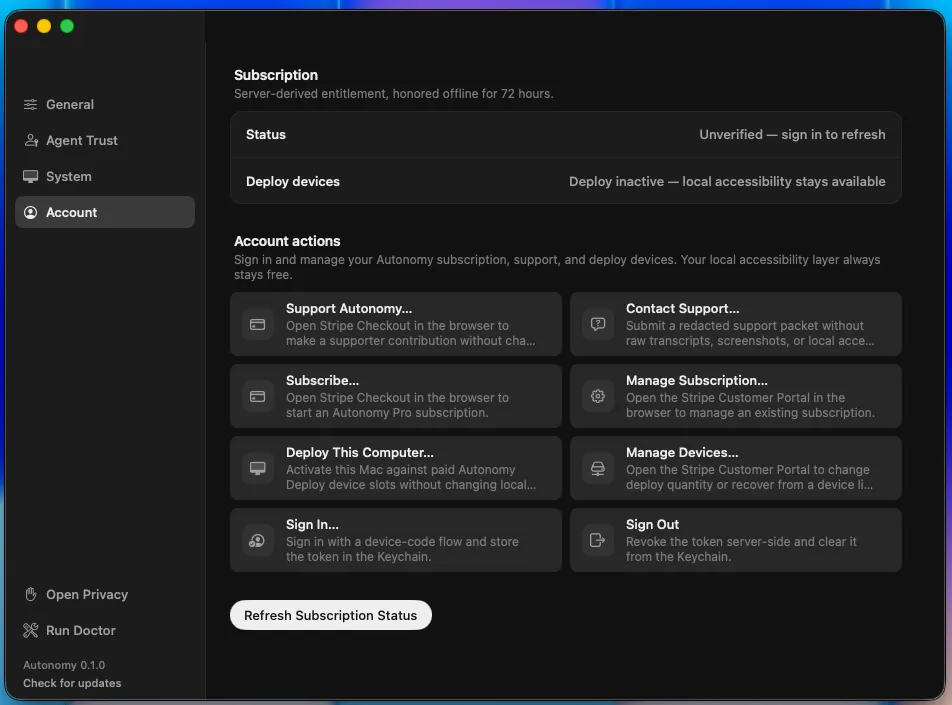The height and width of the screenshot is (705, 952).
Task: Click the Support Autonomy credit card icon
Action: pyautogui.click(x=257, y=324)
